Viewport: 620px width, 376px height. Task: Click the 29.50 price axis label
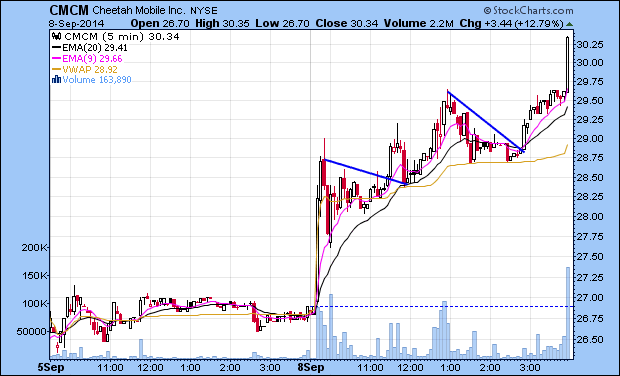(590, 100)
